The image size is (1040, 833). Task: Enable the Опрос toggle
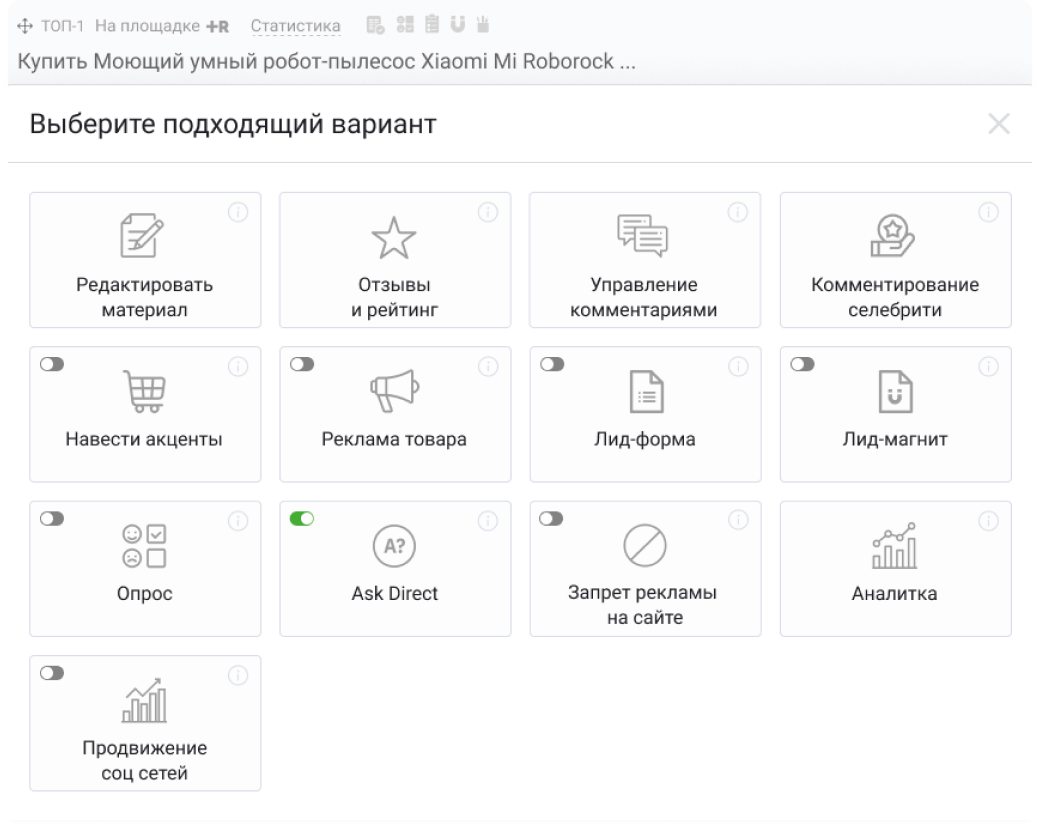[x=51, y=519]
